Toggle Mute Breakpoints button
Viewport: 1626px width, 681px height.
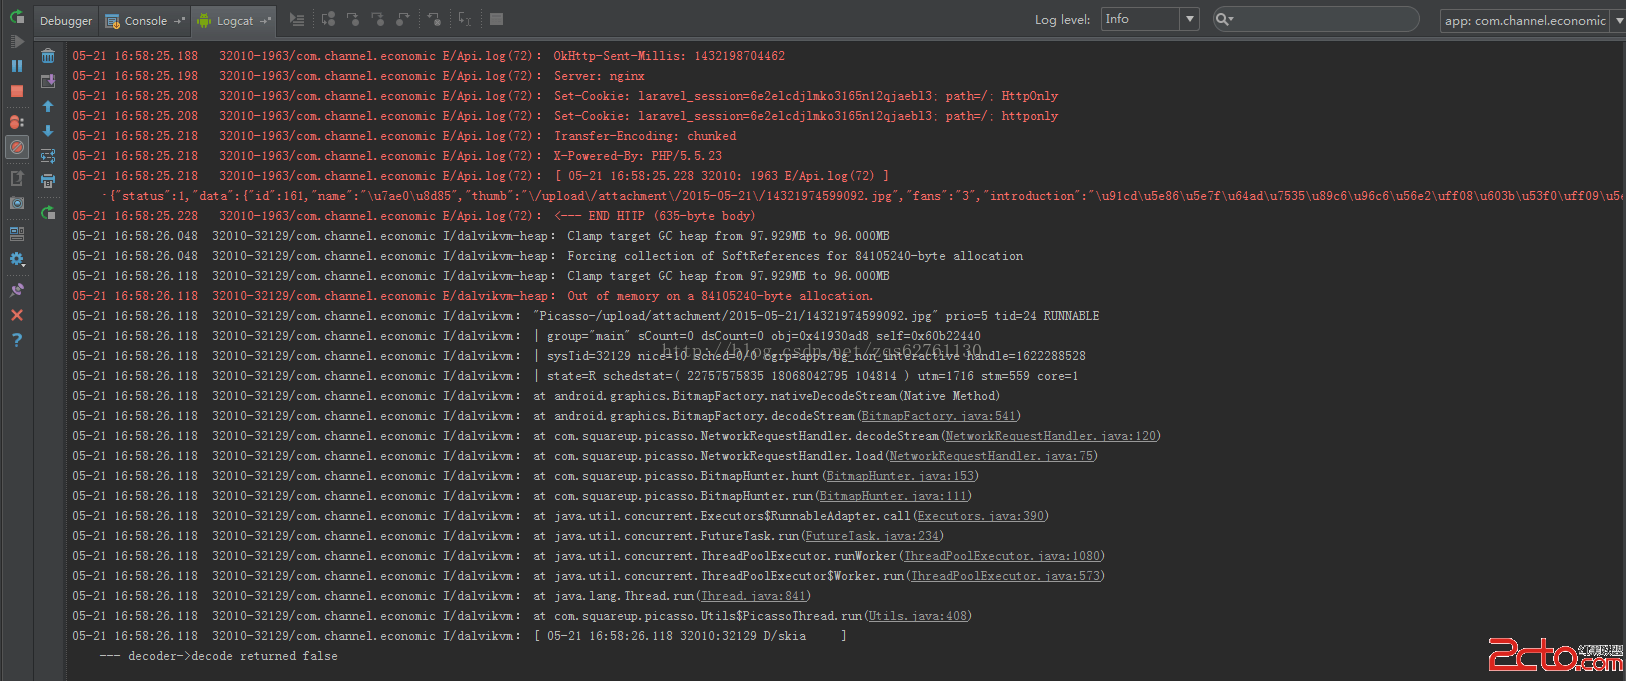point(17,147)
